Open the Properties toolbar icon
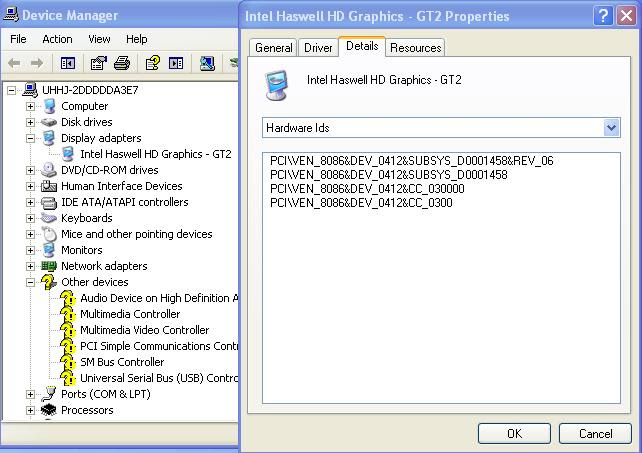This screenshot has height=453, width=642. (98, 63)
